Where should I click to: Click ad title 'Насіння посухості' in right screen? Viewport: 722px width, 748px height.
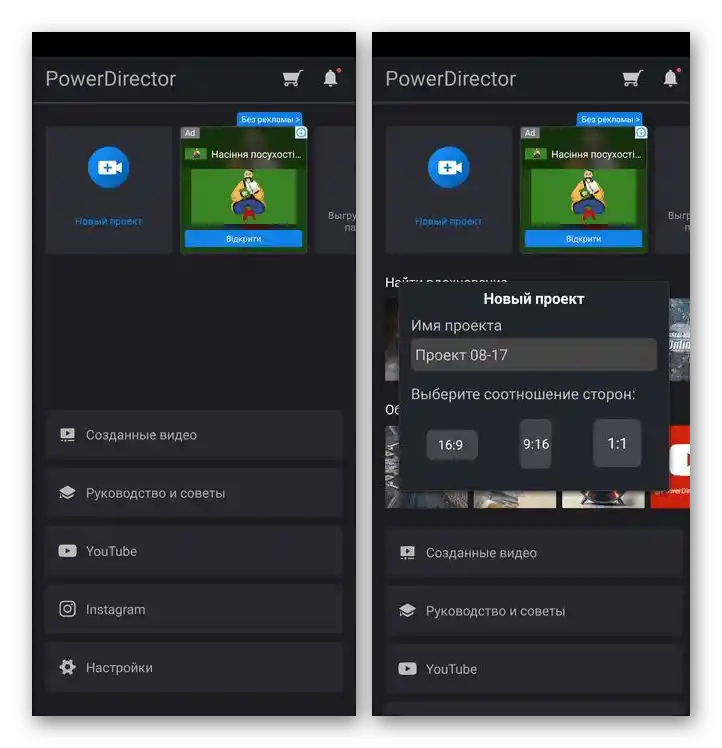[596, 155]
